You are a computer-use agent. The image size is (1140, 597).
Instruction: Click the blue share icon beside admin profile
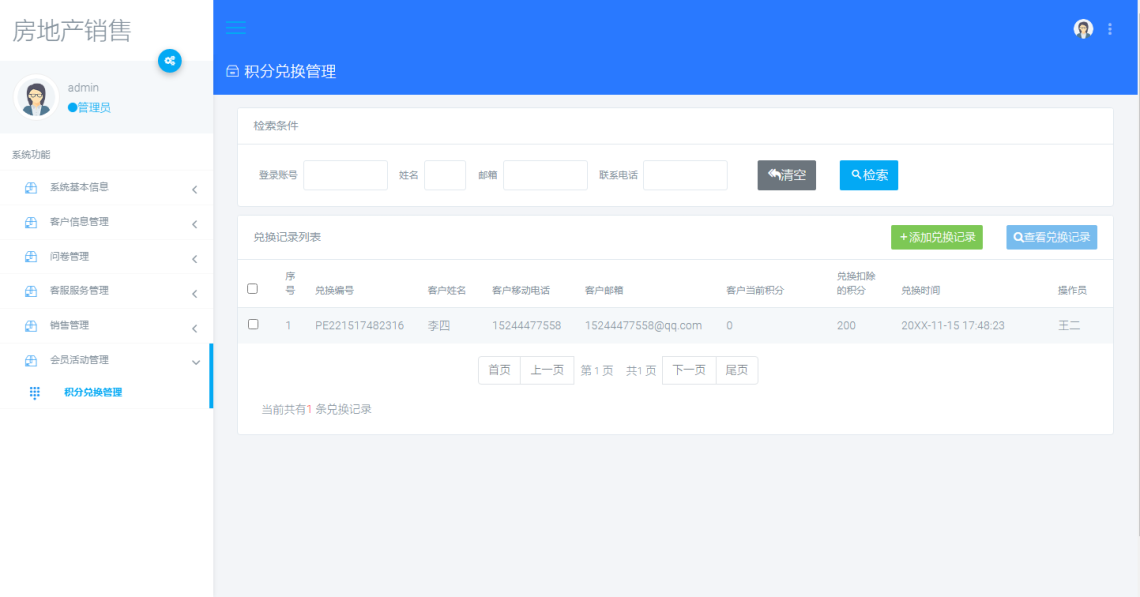pos(170,61)
